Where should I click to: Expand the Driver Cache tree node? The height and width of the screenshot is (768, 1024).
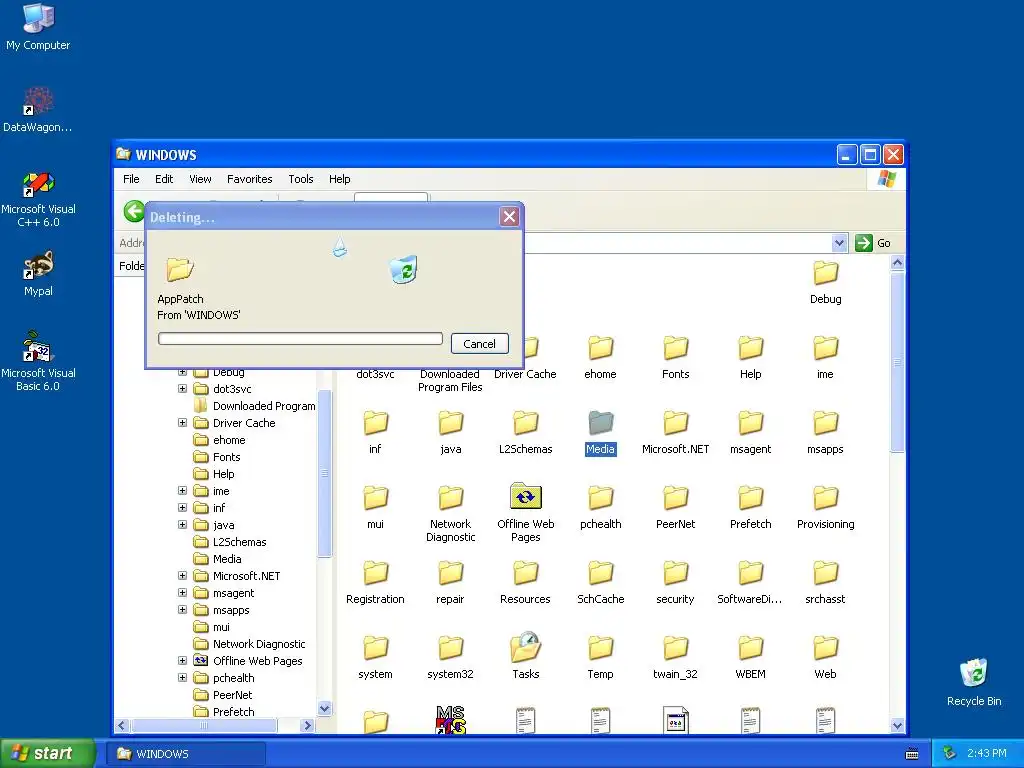tap(183, 423)
